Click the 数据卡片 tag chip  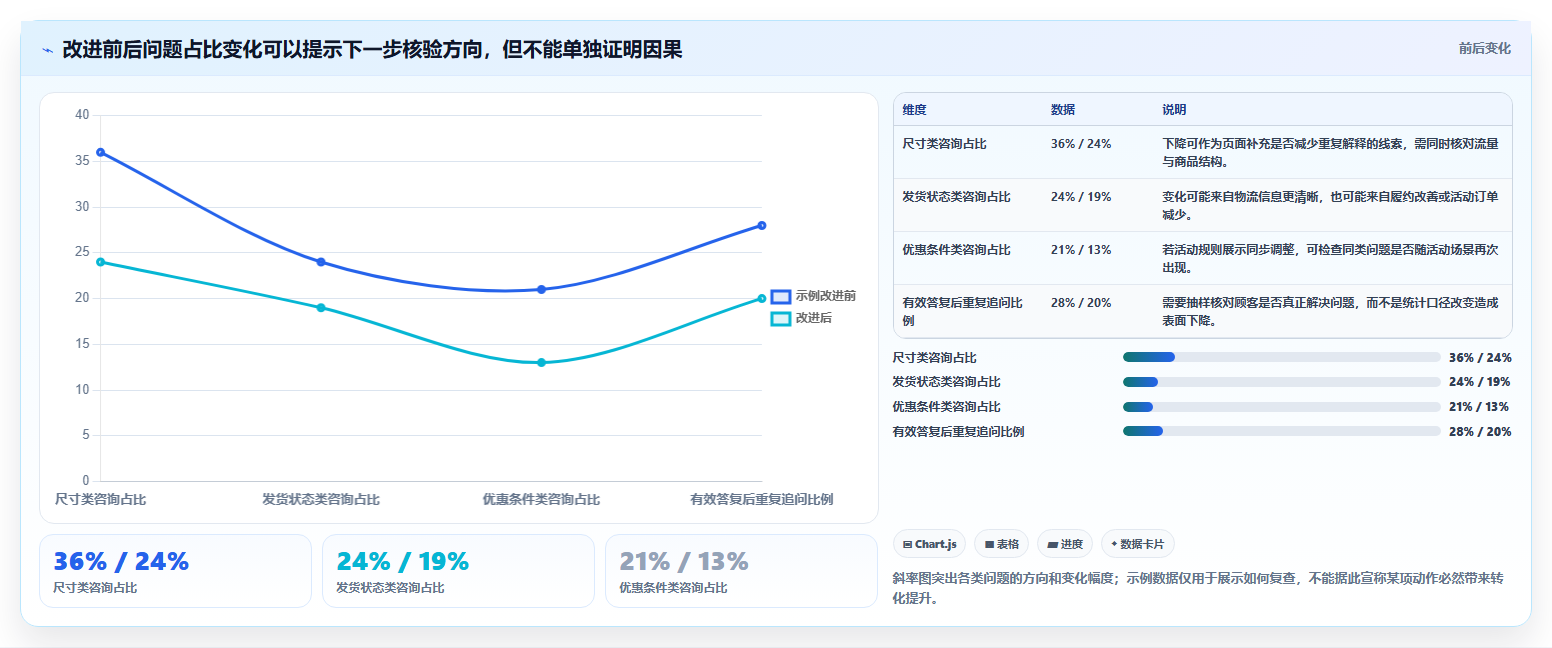(x=1137, y=544)
